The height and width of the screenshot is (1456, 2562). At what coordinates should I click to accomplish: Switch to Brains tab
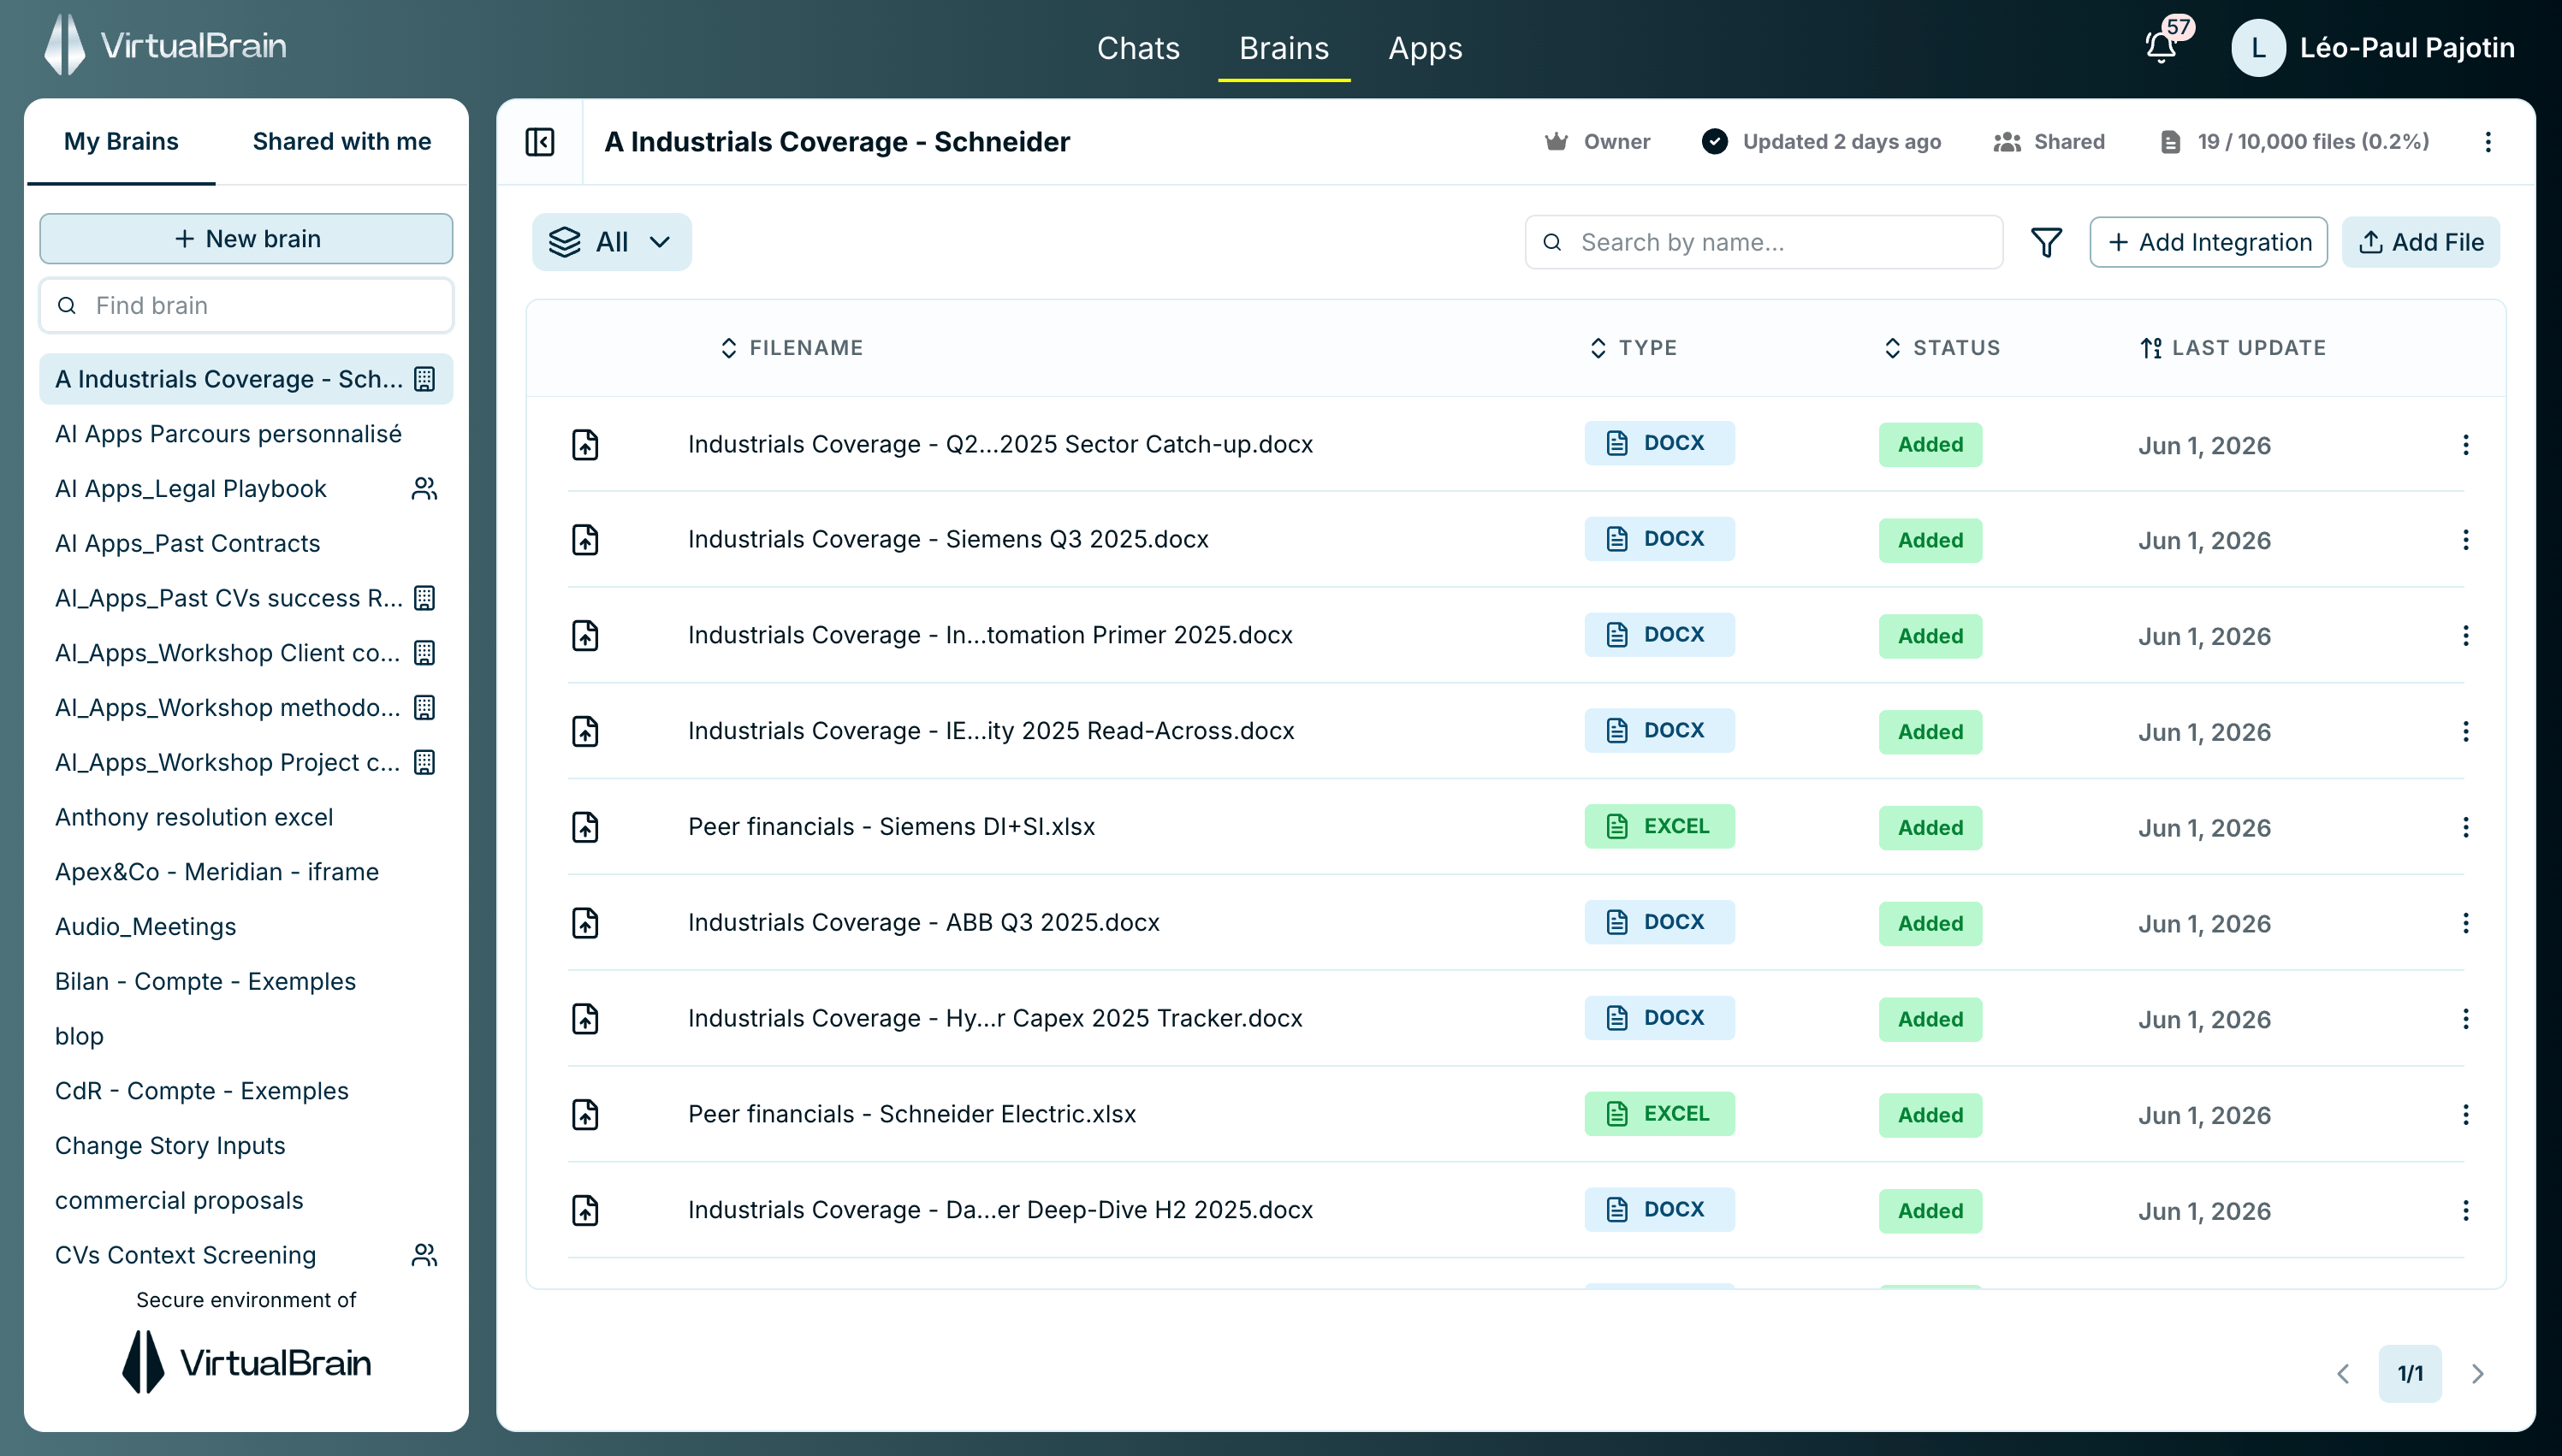point(1284,48)
